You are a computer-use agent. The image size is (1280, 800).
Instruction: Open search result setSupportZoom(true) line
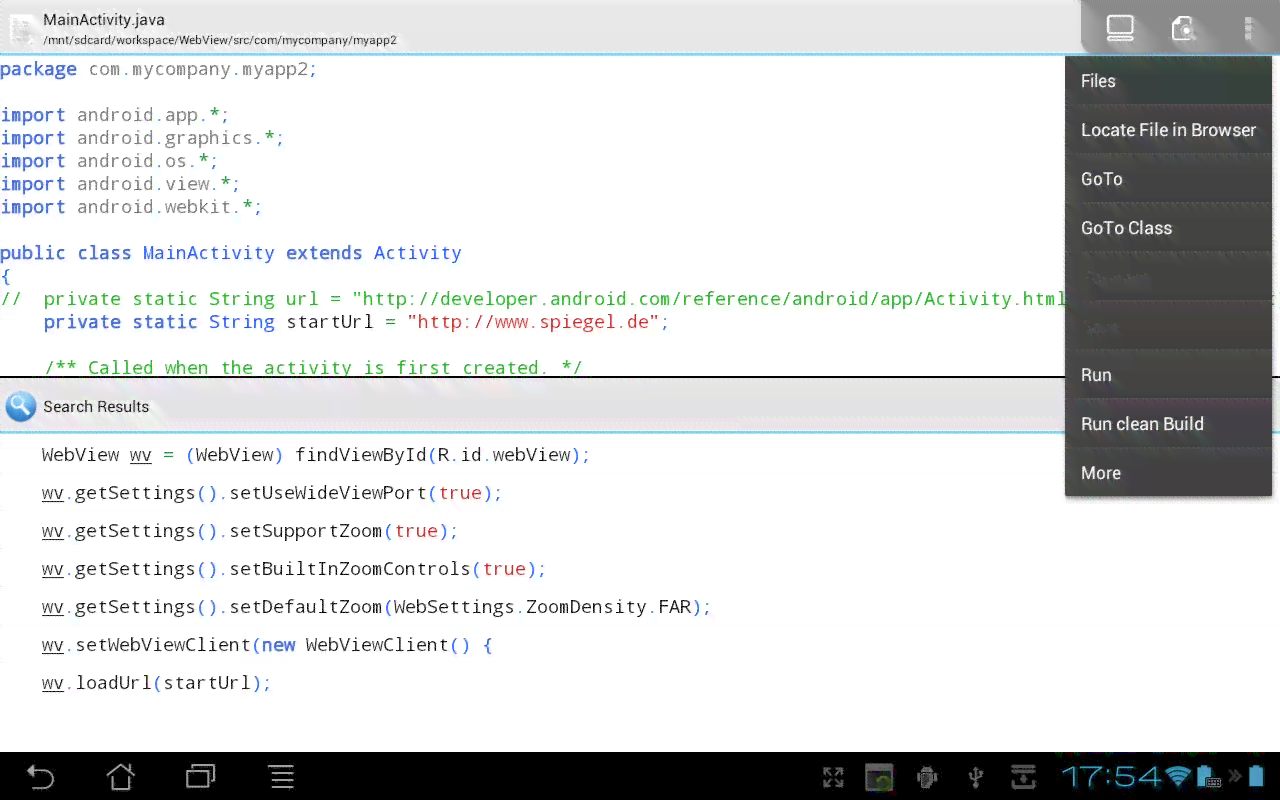tap(249, 531)
